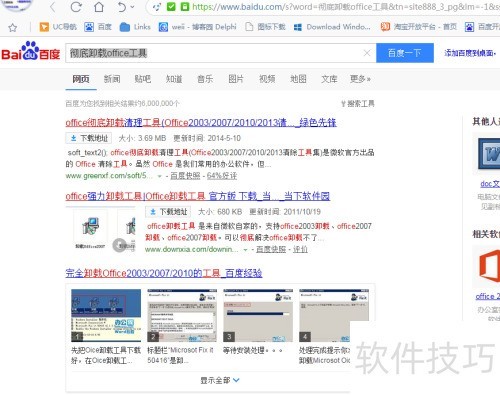This screenshot has width=500, height=395.
Task: Click the browser back arrow
Action: [x=53, y=7]
